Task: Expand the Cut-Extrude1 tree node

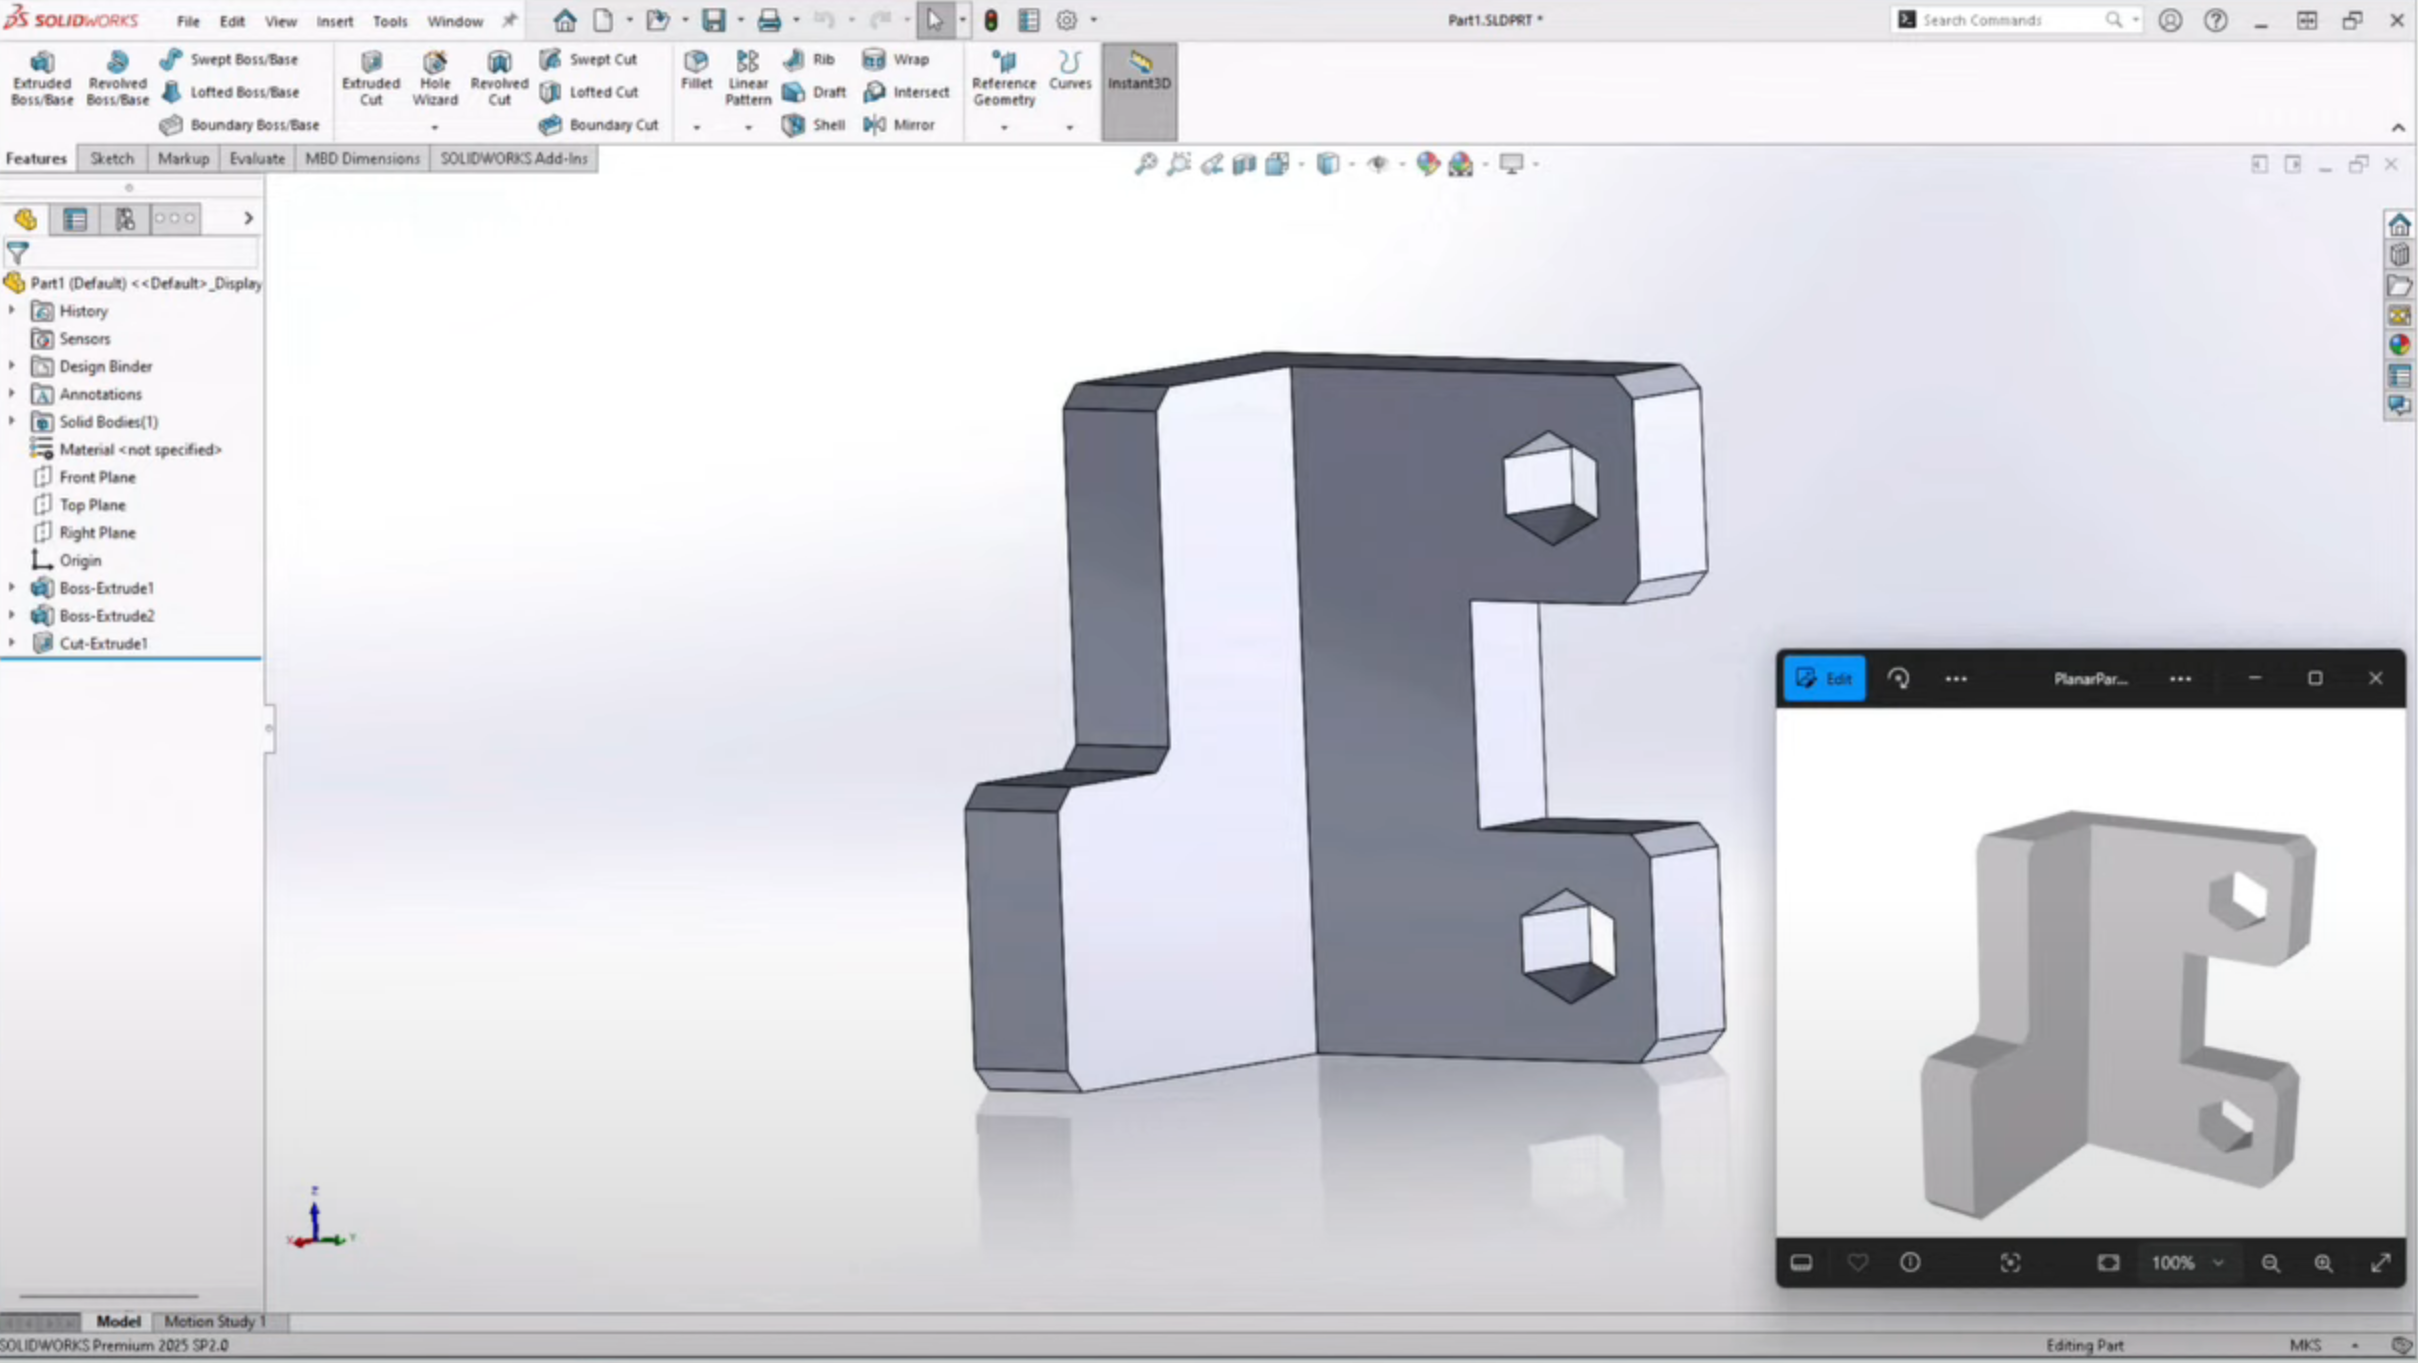Action: click(x=12, y=644)
